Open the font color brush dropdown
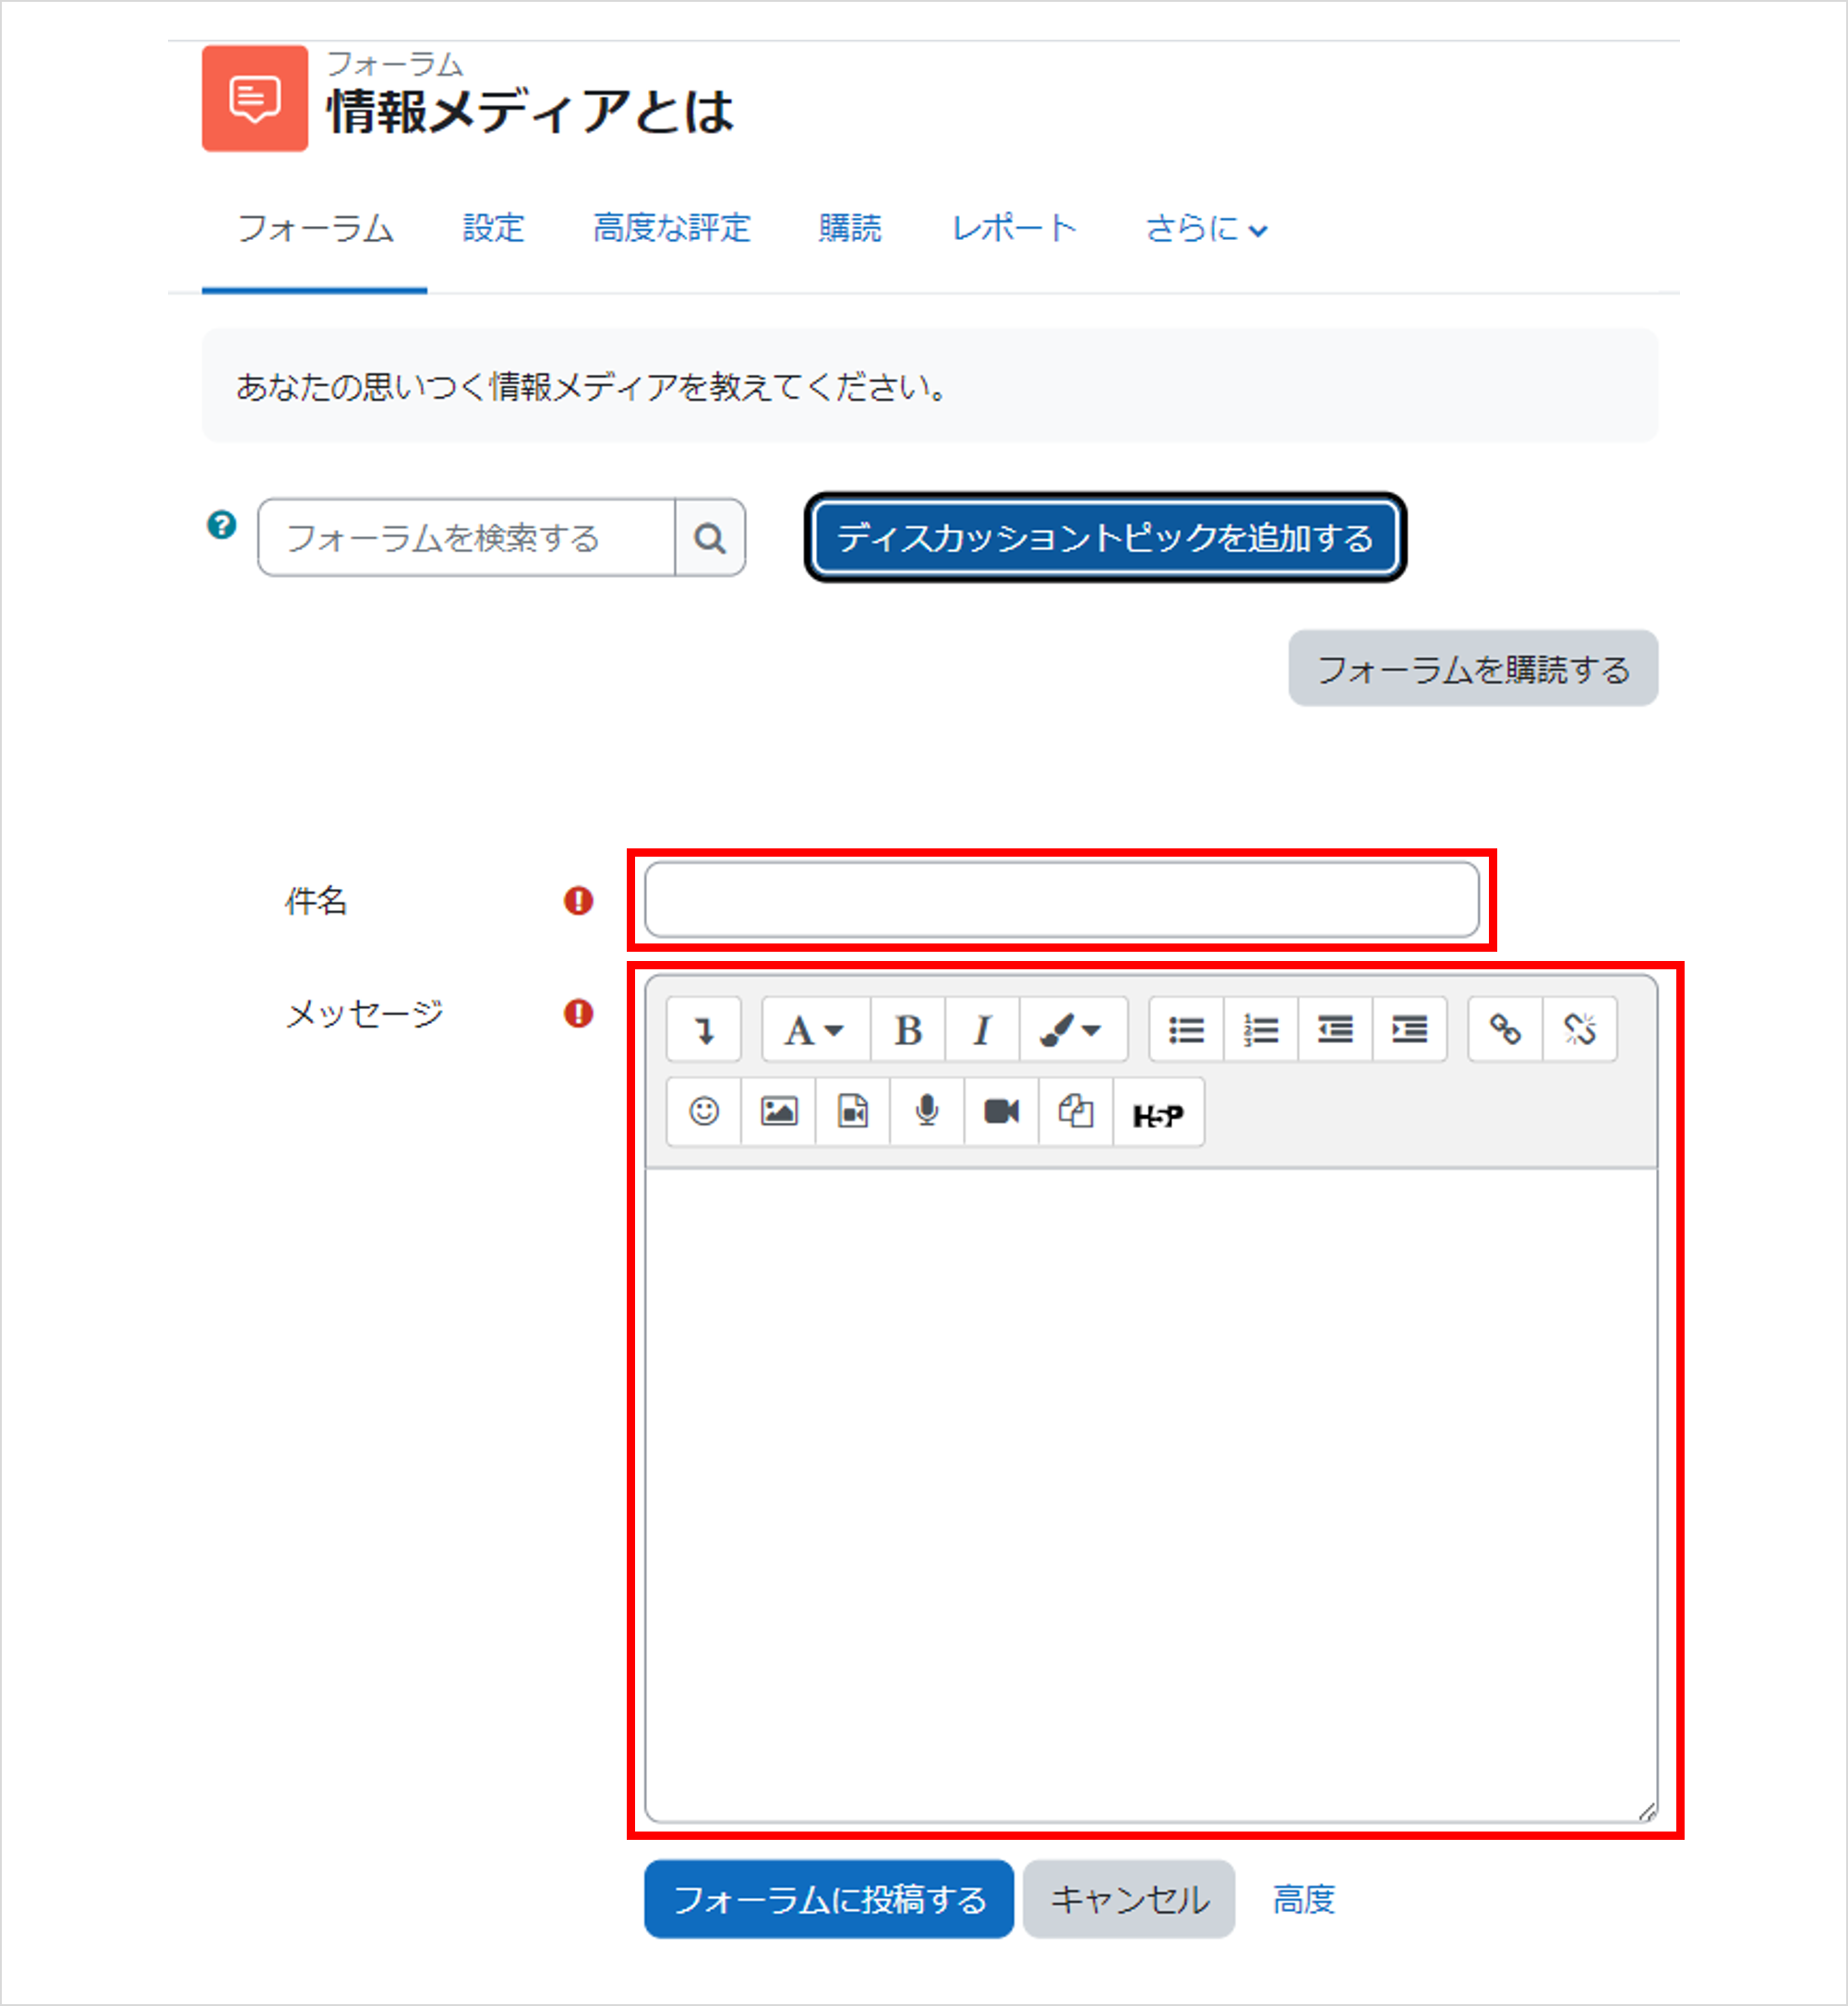 1073,1029
